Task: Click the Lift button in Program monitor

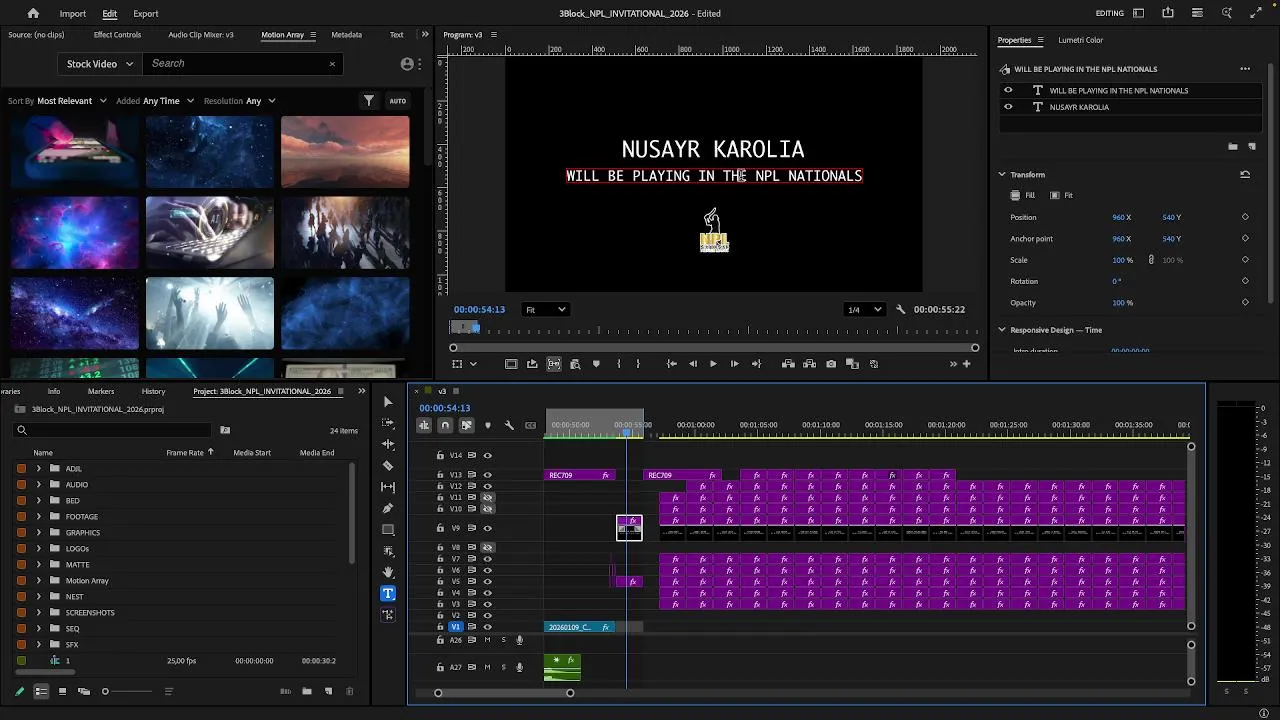Action: (x=788, y=364)
